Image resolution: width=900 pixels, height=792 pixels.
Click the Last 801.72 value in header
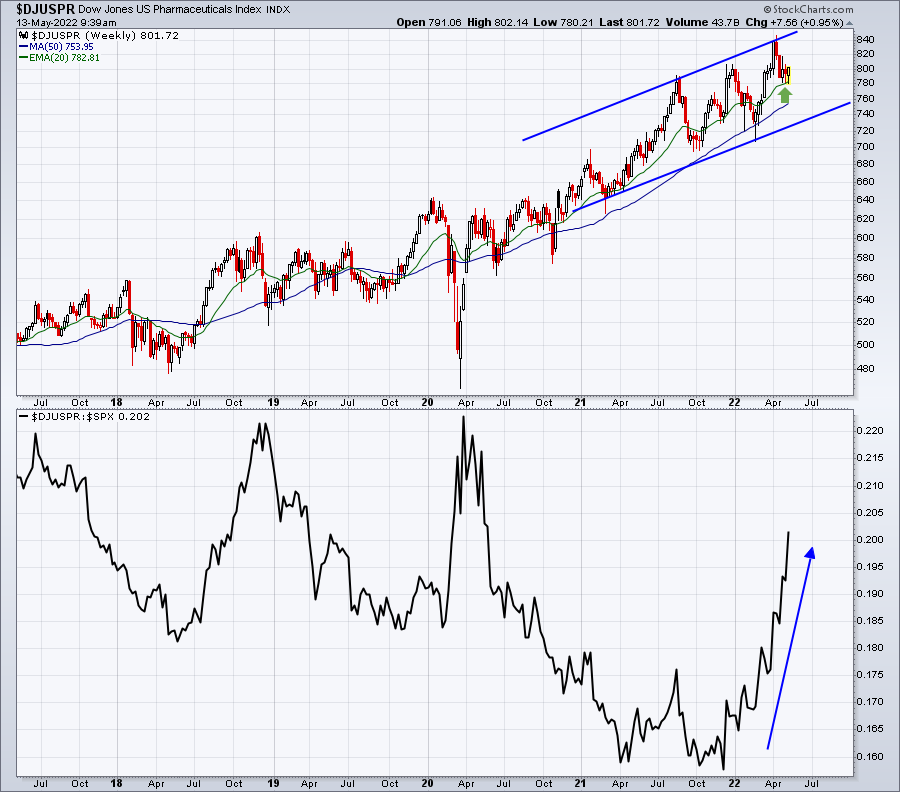(x=629, y=22)
